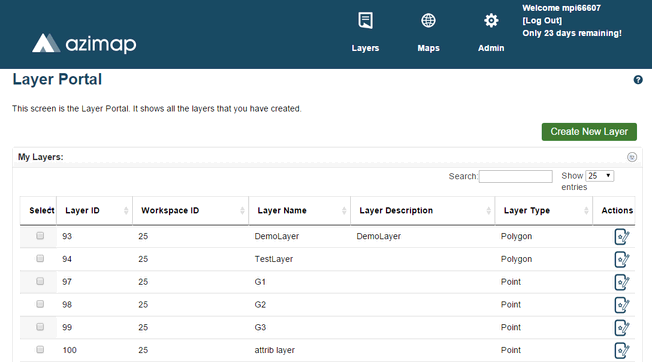The height and width of the screenshot is (362, 652).
Task: Check the box for layer 94
Action: pos(40,259)
